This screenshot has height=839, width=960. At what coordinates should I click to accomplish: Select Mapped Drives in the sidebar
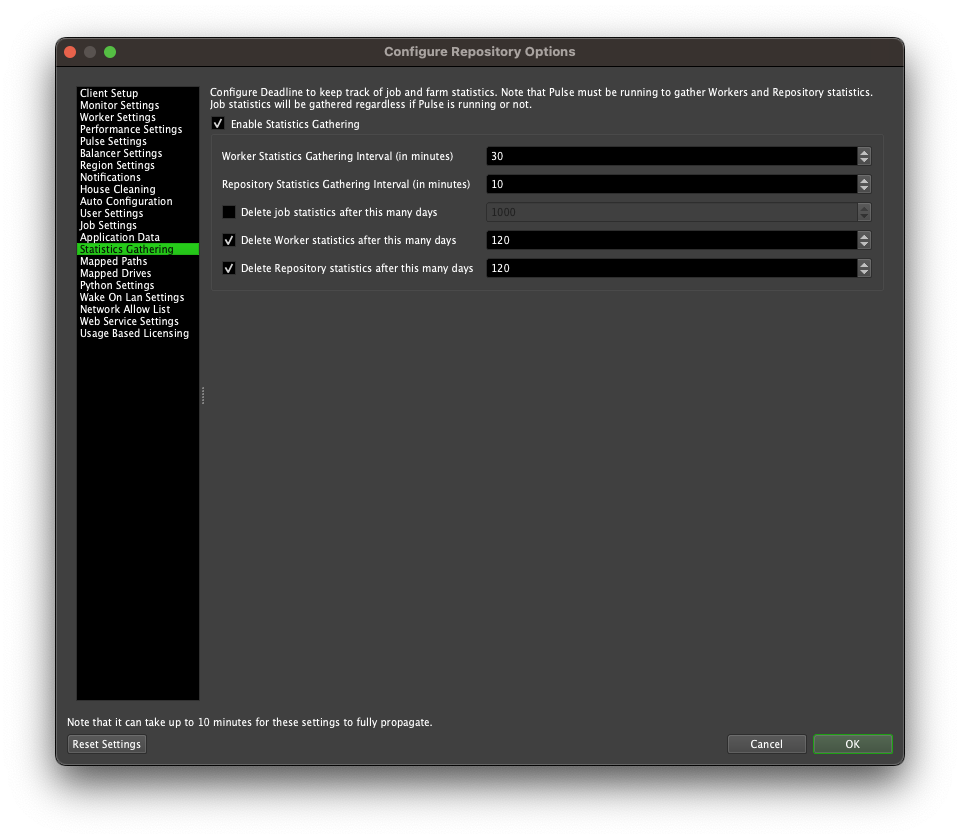115,273
